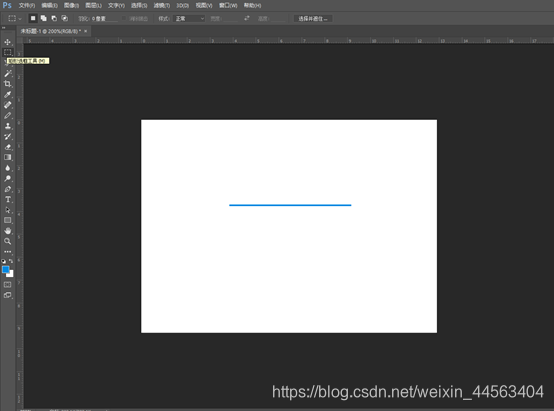Click the blue line on canvas
Image resolution: width=554 pixels, height=411 pixels.
pyautogui.click(x=290, y=205)
